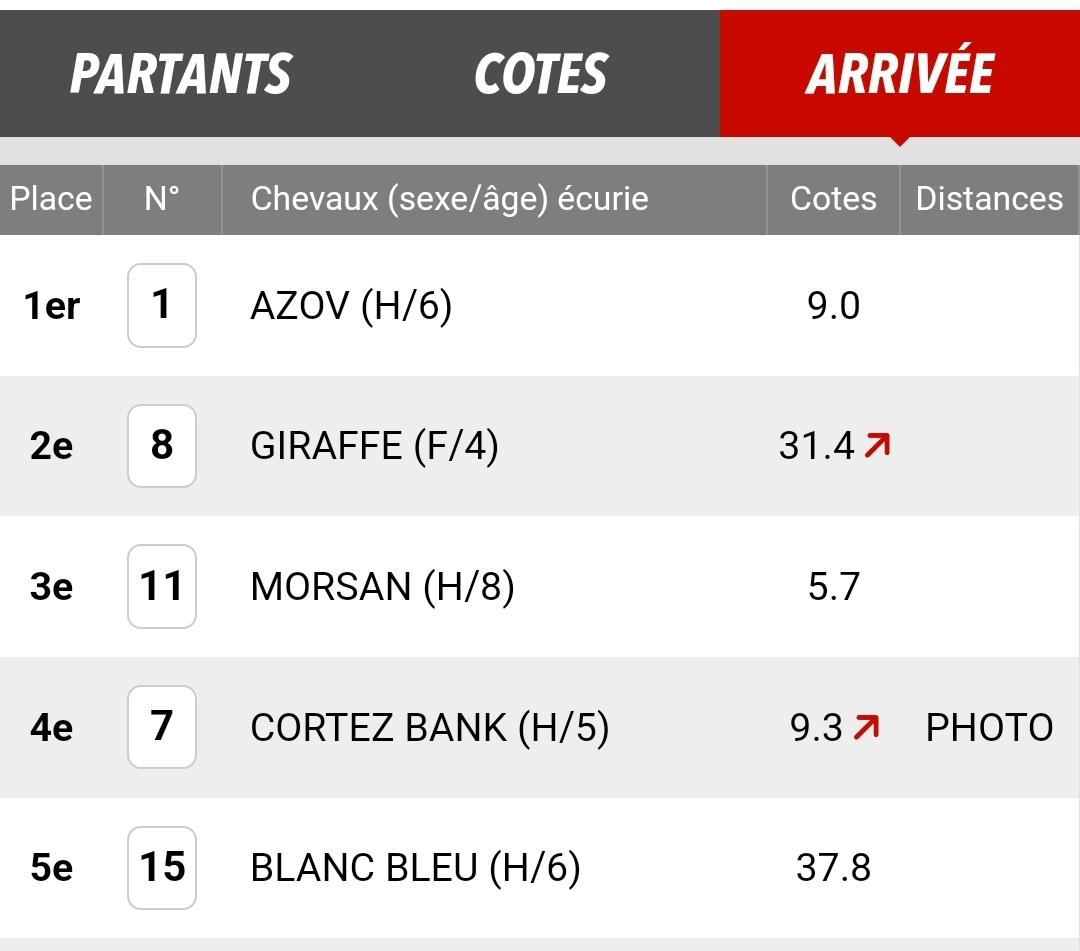The width and height of the screenshot is (1080, 951).
Task: Click the red rising arrow beside 31.4
Action: 878,445
